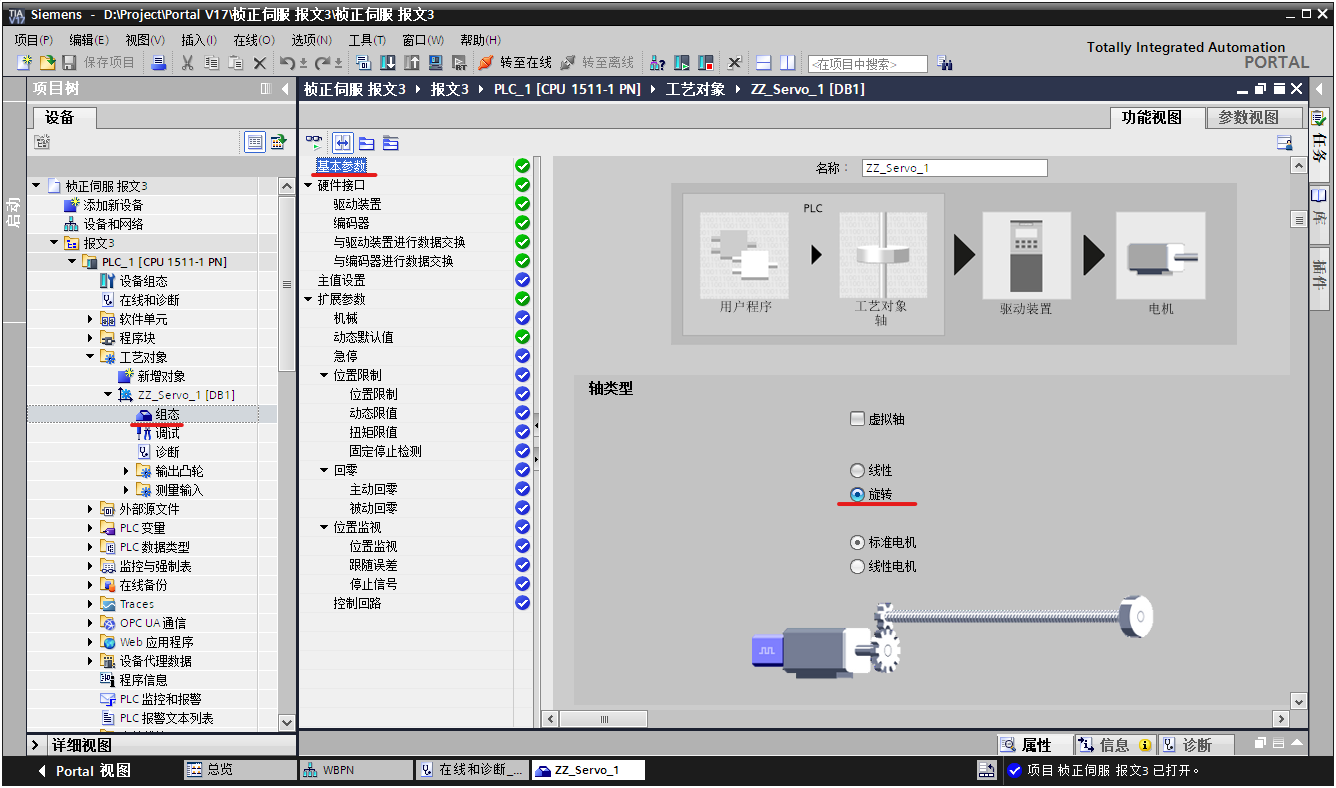Image resolution: width=1336 pixels, height=788 pixels.
Task: Open 动态默认值 configuration page
Action: (363, 337)
